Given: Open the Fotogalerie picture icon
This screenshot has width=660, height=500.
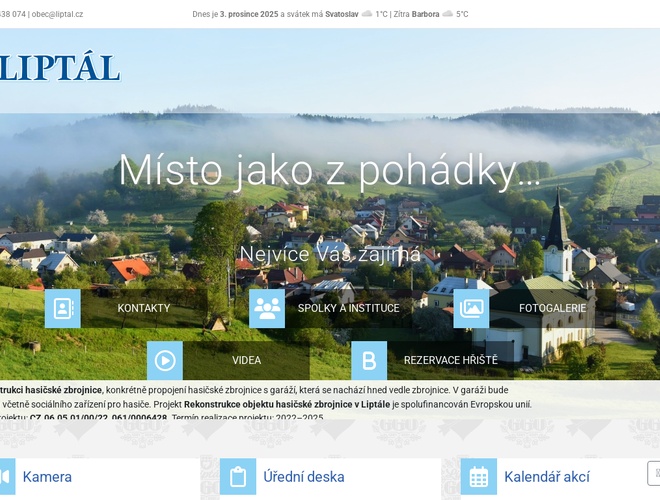Looking at the screenshot, I should tap(471, 308).
